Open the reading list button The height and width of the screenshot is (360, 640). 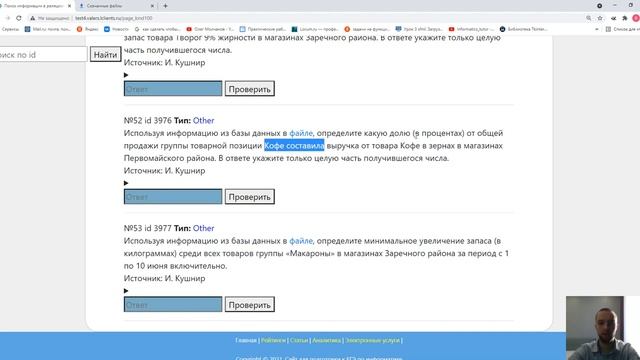coord(622,29)
